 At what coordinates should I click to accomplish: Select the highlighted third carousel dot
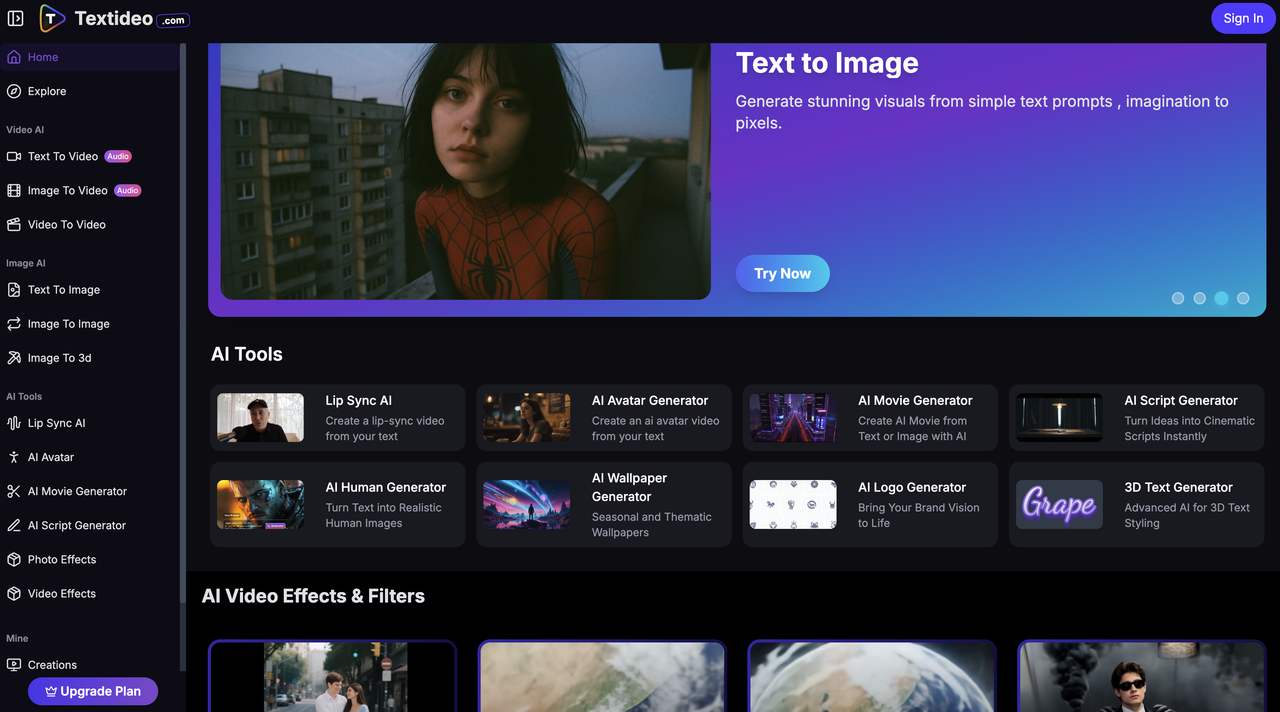(1221, 298)
